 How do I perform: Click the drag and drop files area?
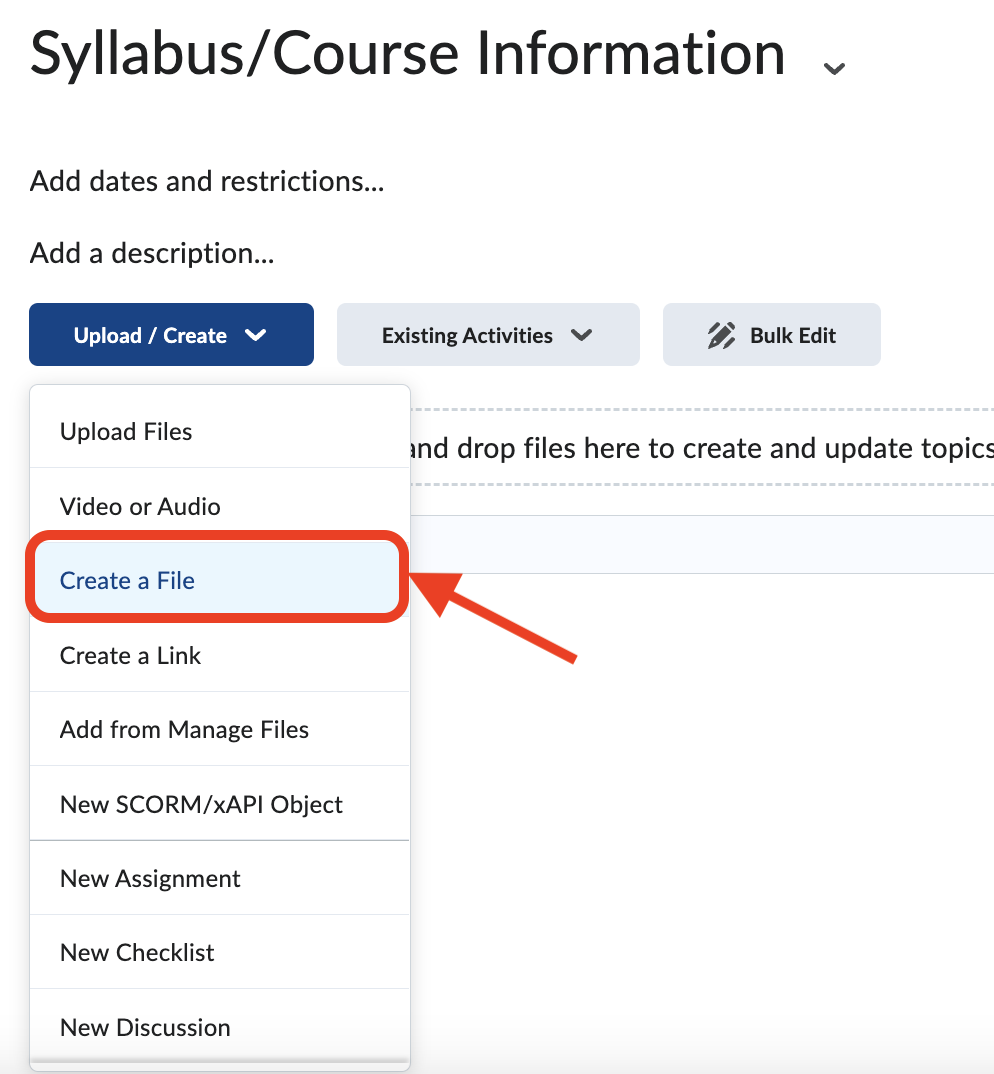pos(700,448)
